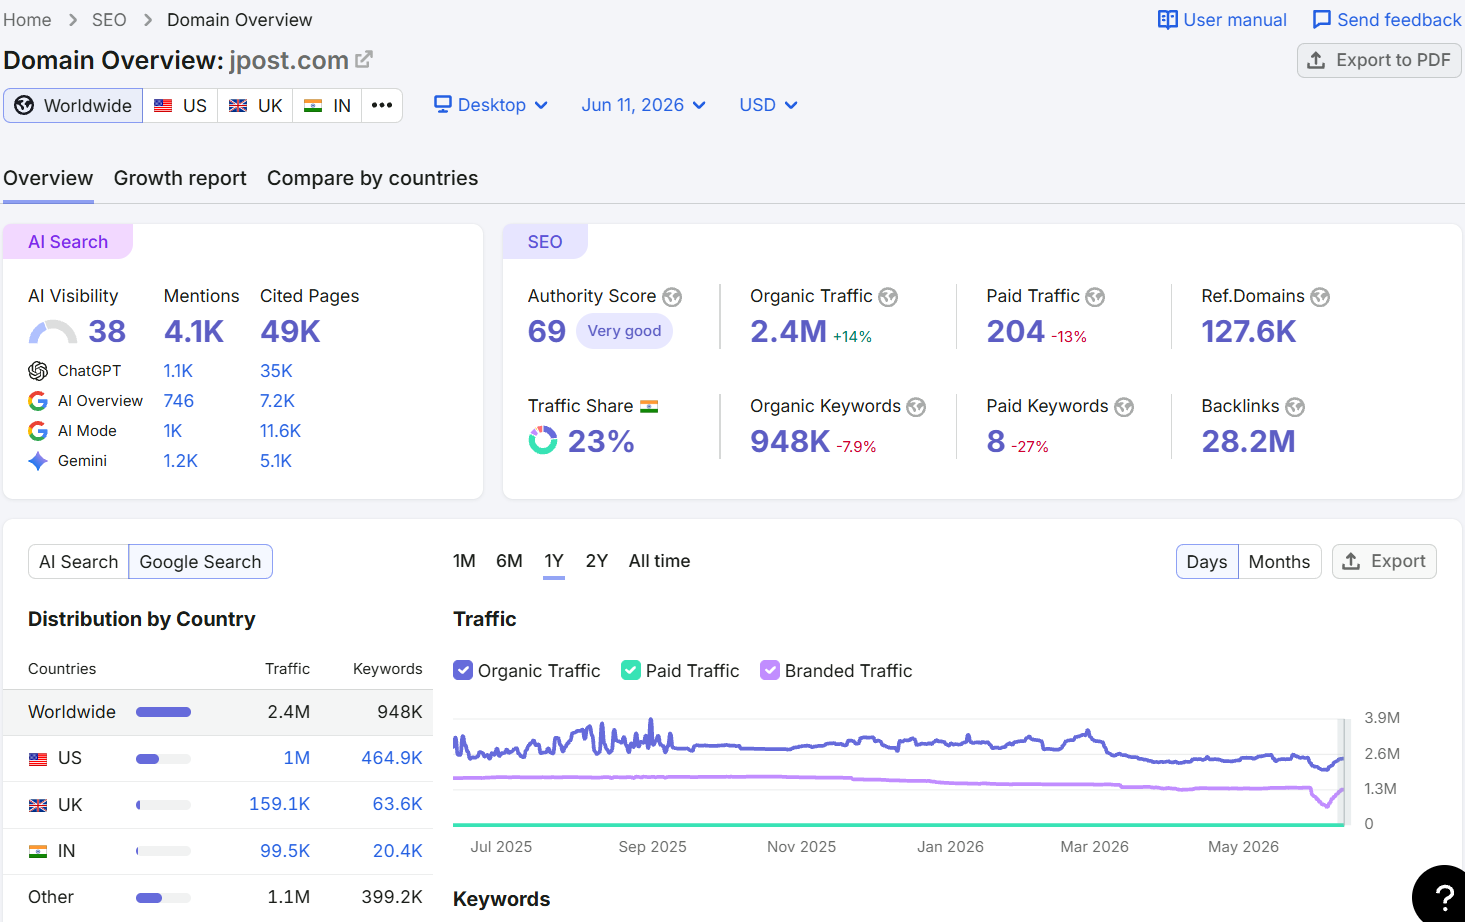Open ChatGPT mentions value 1.1K
The image size is (1465, 922).
click(178, 371)
